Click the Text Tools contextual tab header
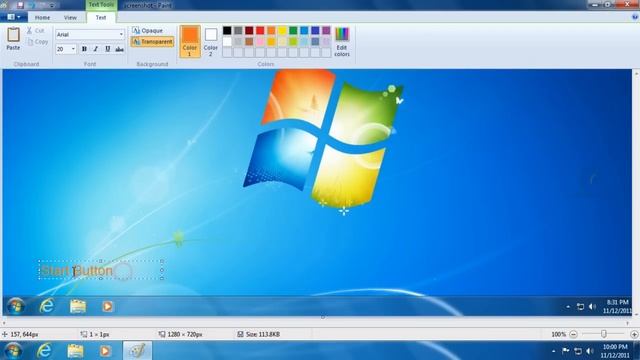The image size is (640, 360). (x=102, y=5)
